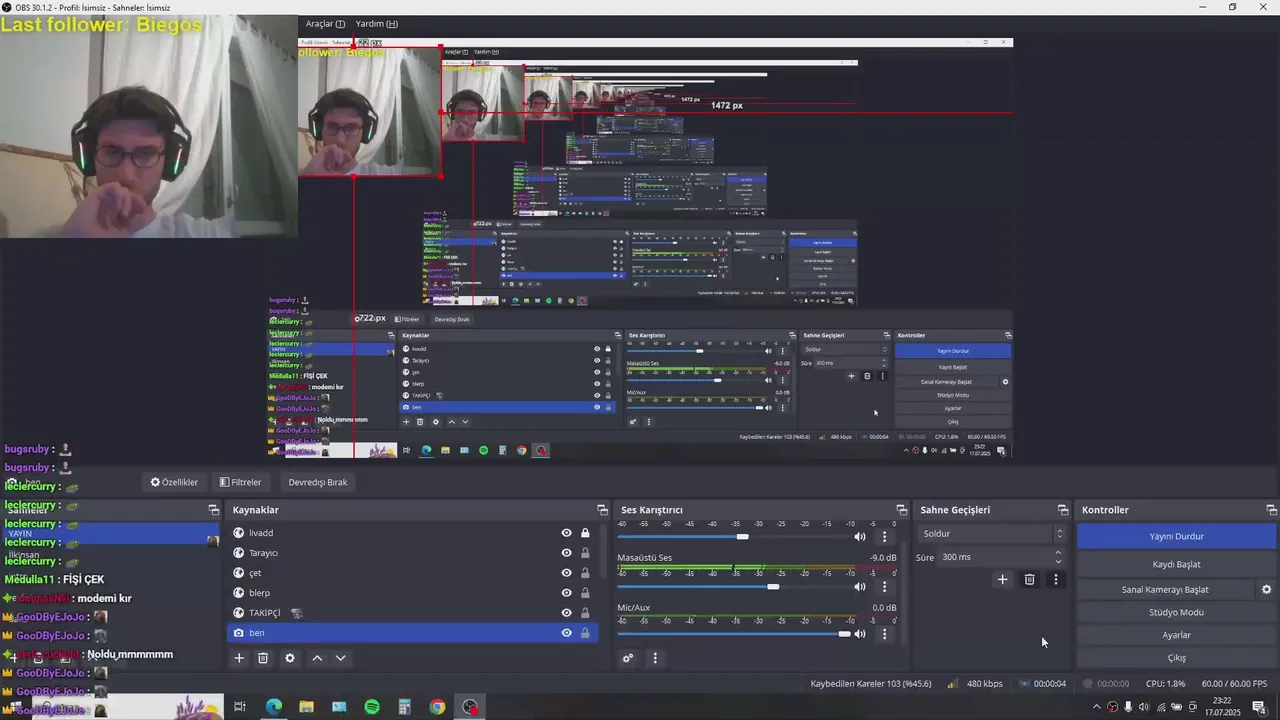The height and width of the screenshot is (720, 1280).
Task: Hide the livadd source
Action: (x=566, y=533)
